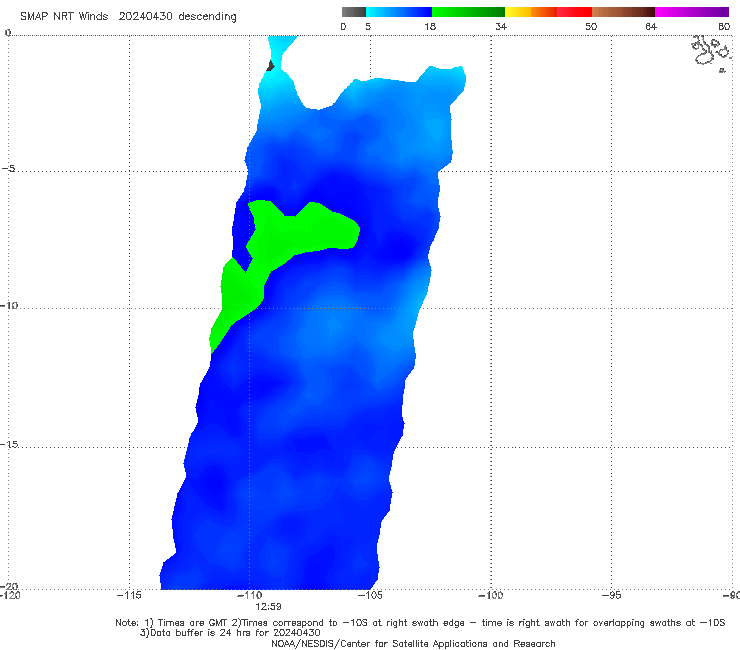Select the blue 5-18 segment of the color bar
This screenshot has height=650, width=740.
[x=399, y=12]
